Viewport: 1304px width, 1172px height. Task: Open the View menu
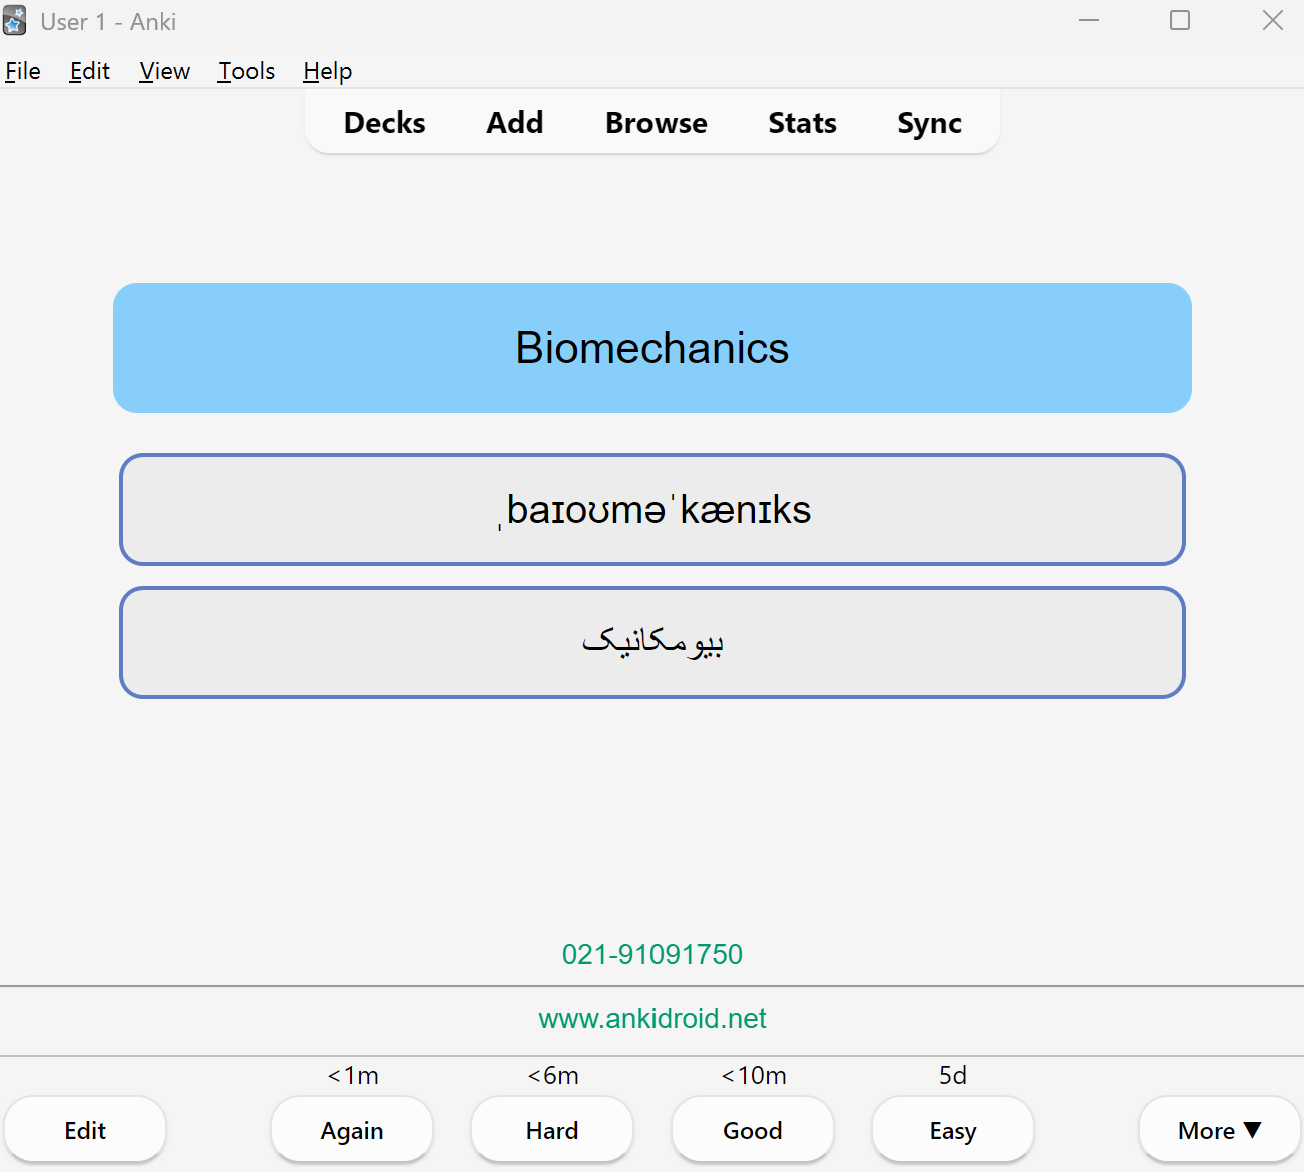pyautogui.click(x=165, y=71)
